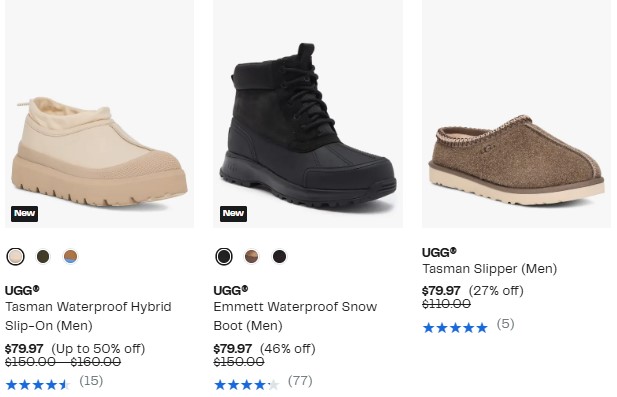Open Emmett Waterproof Snow Boot (Men) link

click(x=295, y=316)
